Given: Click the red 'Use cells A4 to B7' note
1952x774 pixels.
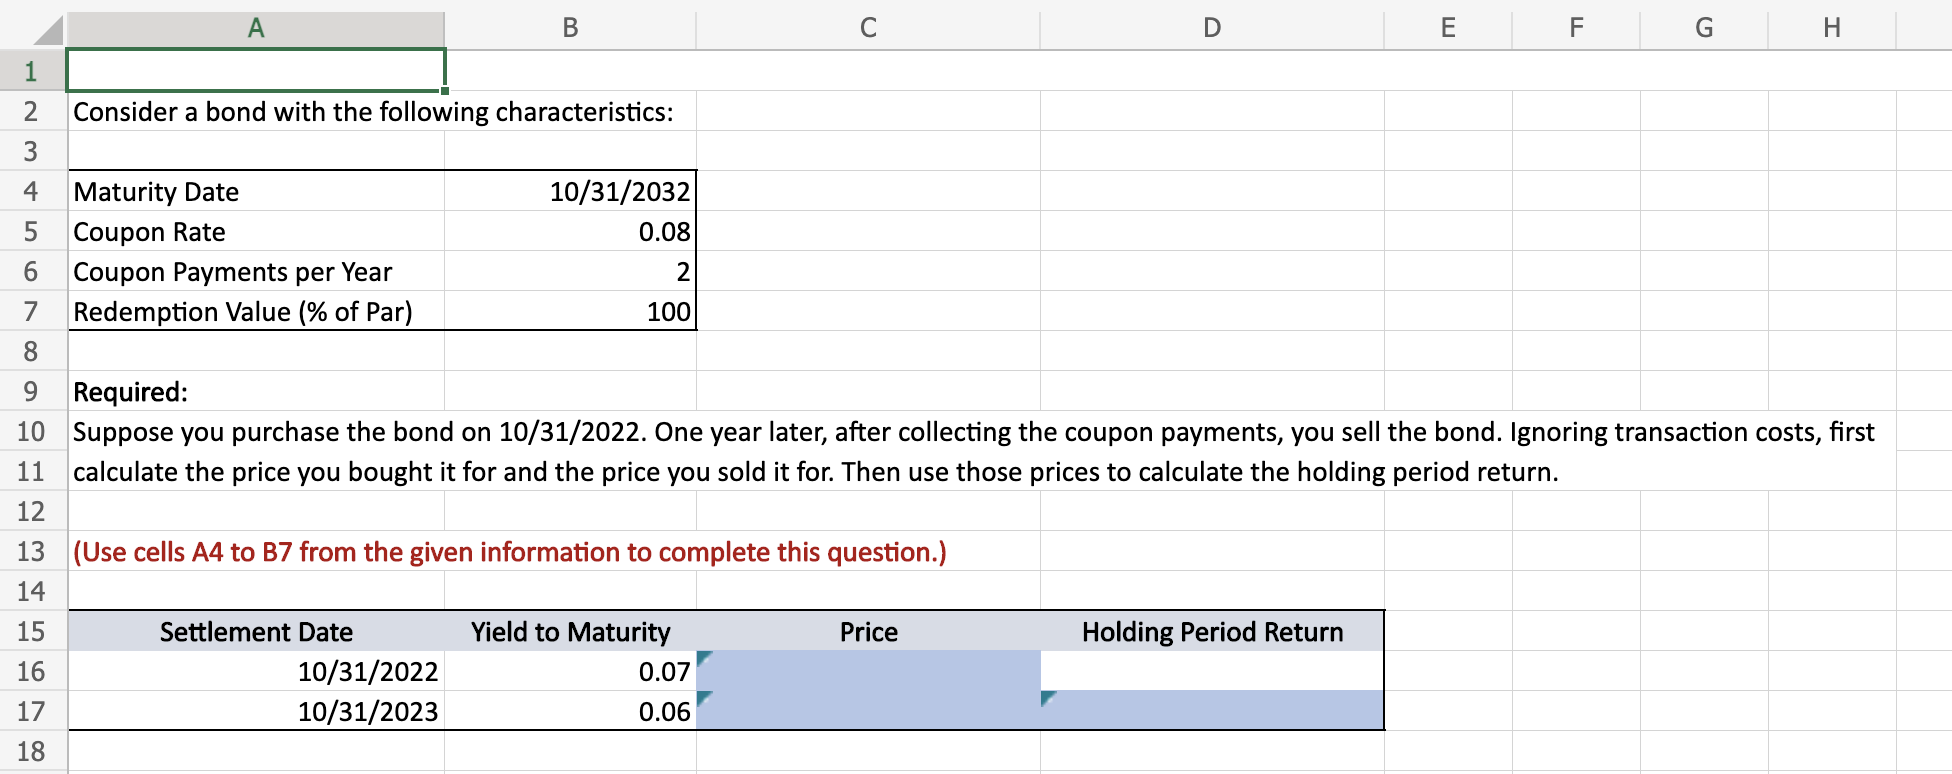Looking at the screenshot, I should click(509, 551).
